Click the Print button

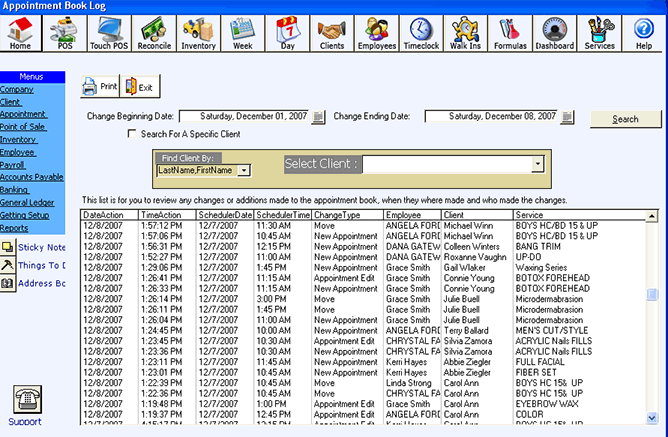[100, 86]
